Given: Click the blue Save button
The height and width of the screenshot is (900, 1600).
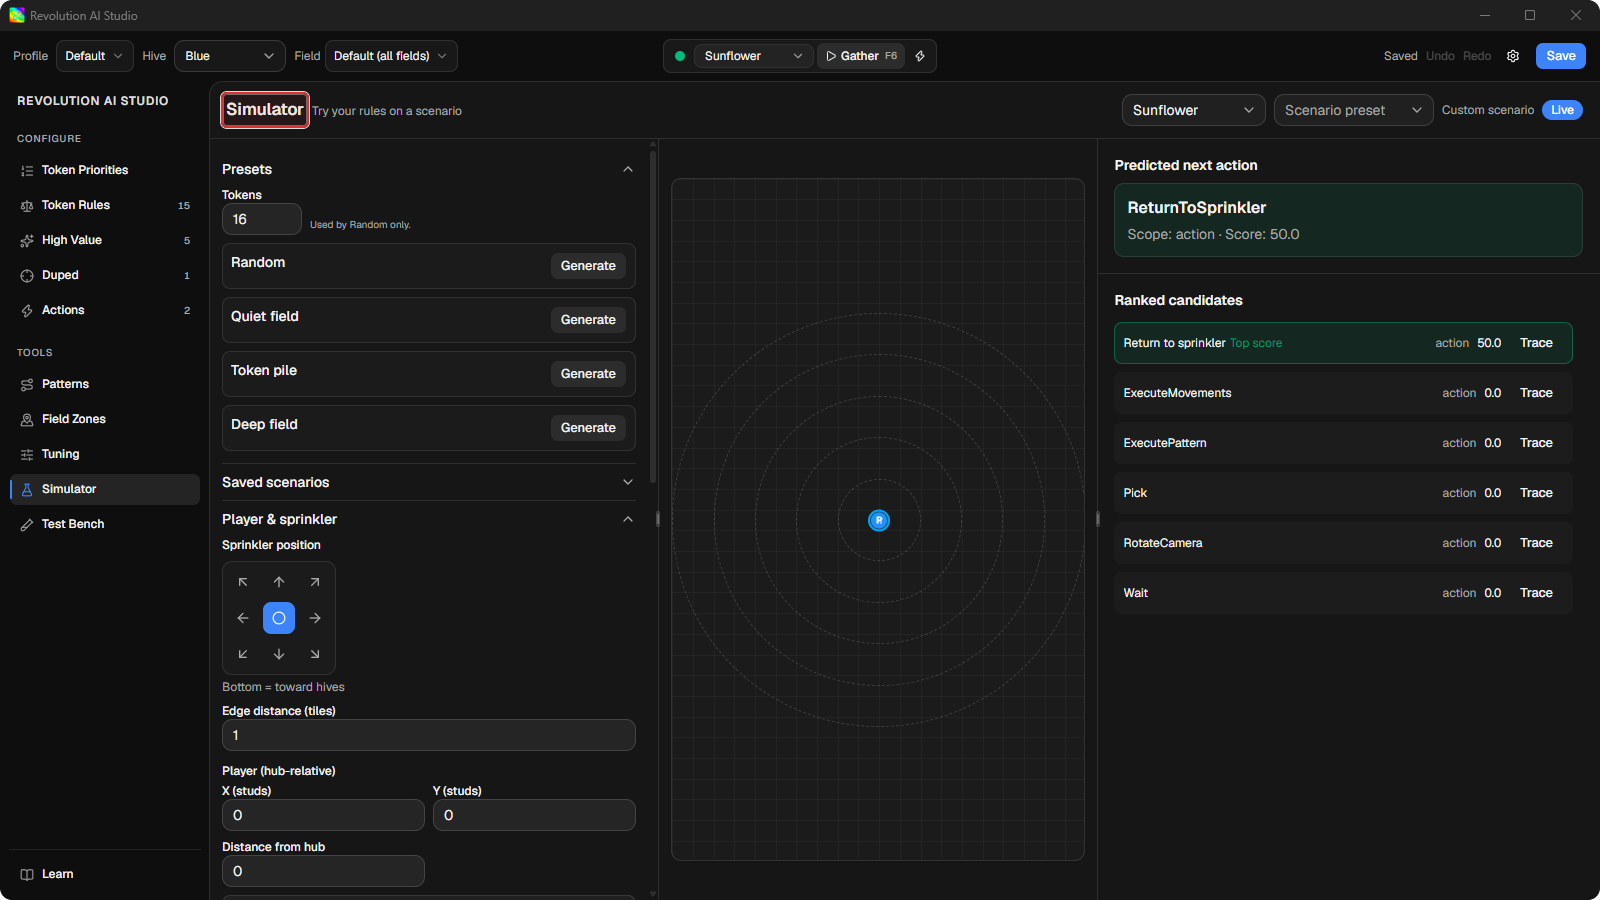Looking at the screenshot, I should [1560, 56].
